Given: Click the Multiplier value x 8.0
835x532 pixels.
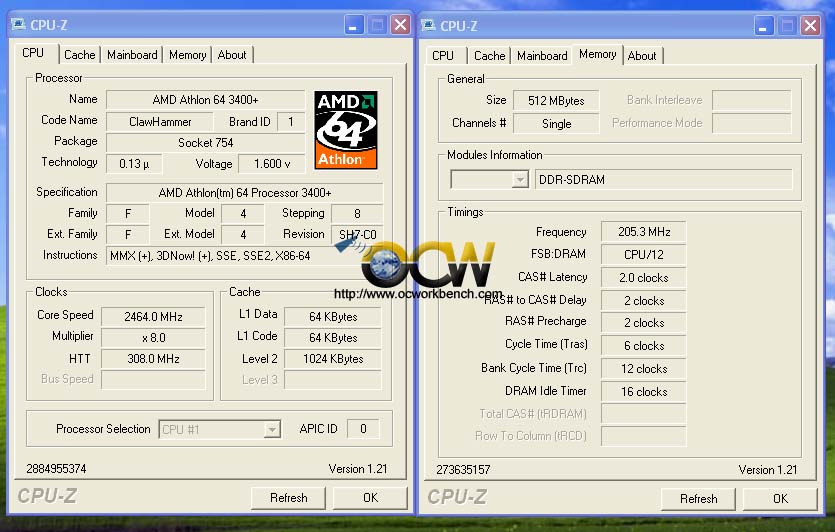Looking at the screenshot, I should click(153, 338).
